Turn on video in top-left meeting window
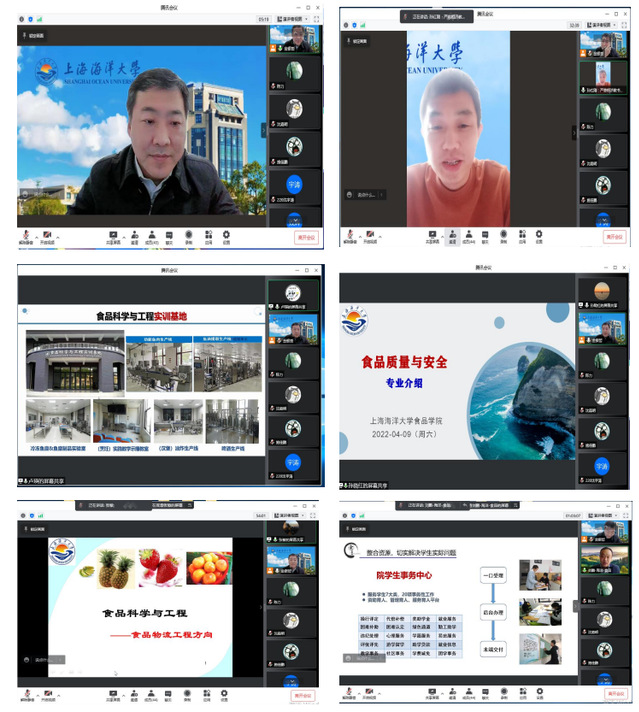Image resolution: width=639 pixels, height=712 pixels. coord(47,236)
